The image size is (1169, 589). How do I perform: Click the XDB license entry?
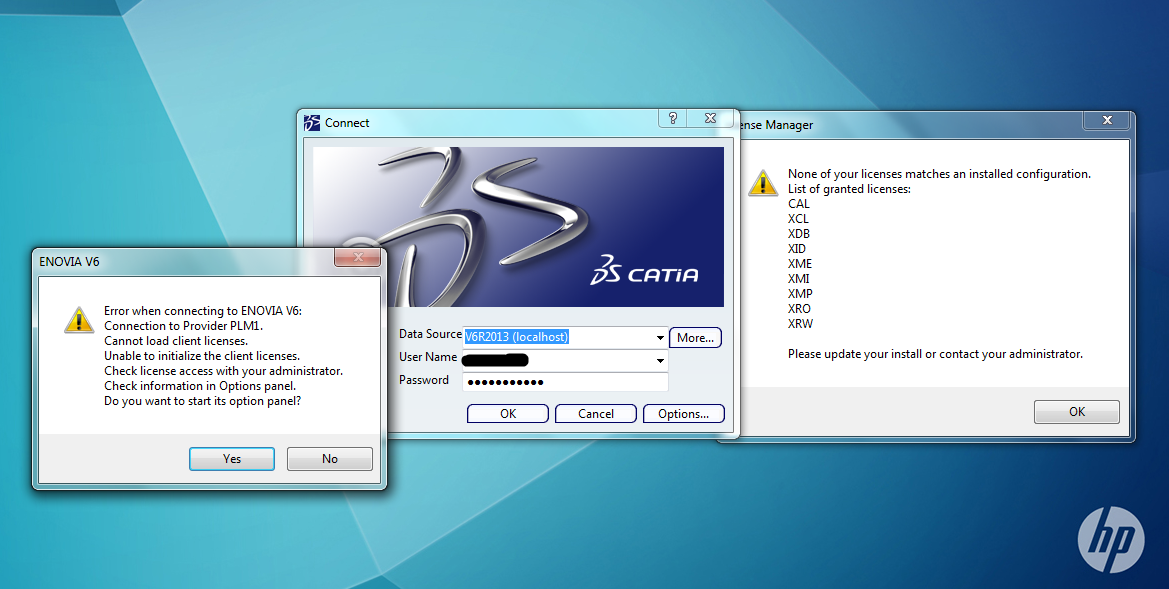(799, 233)
